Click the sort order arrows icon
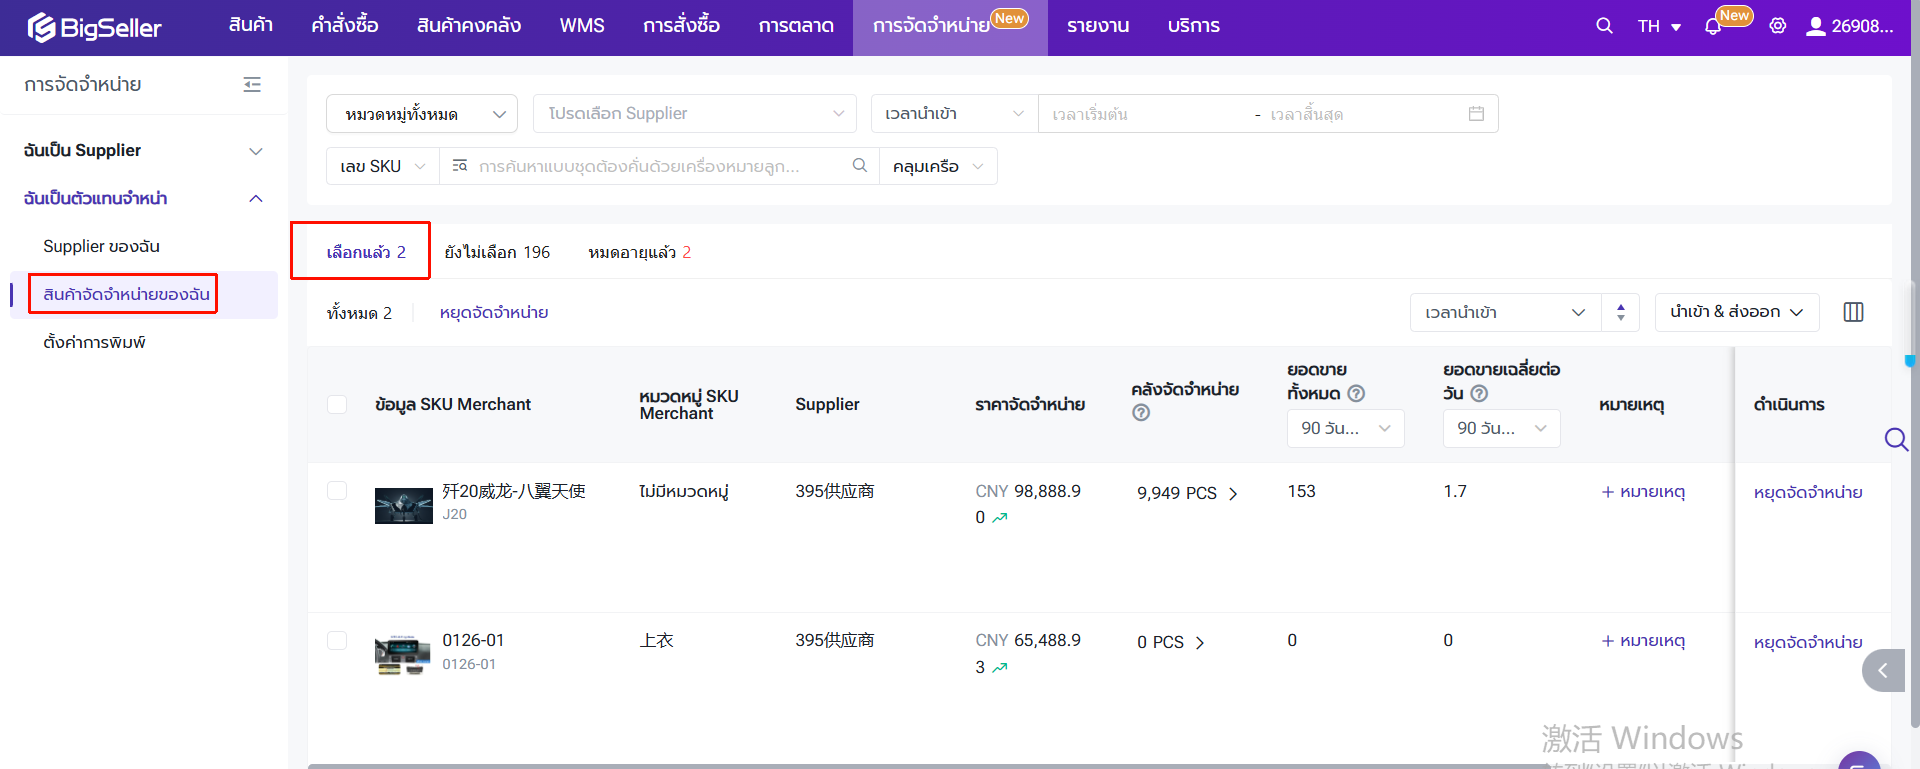 tap(1620, 312)
